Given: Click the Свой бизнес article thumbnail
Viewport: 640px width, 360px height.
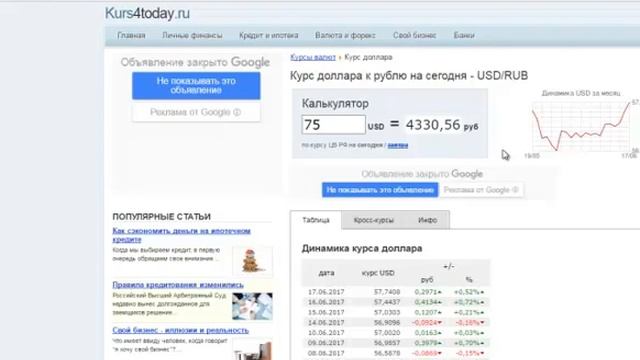Looking at the screenshot, I should [252, 350].
